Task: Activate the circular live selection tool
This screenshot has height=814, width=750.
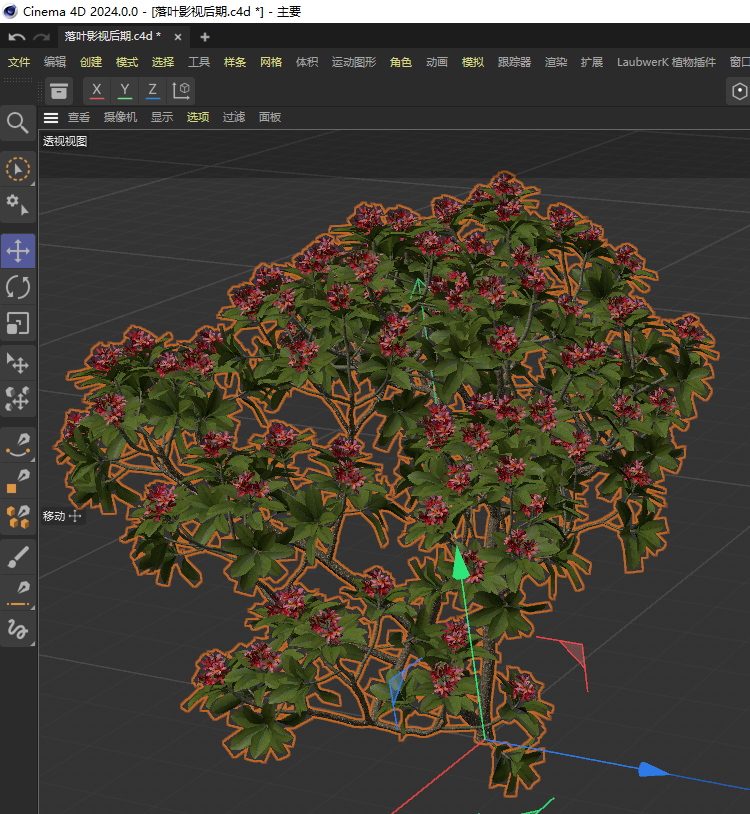Action: 18,168
